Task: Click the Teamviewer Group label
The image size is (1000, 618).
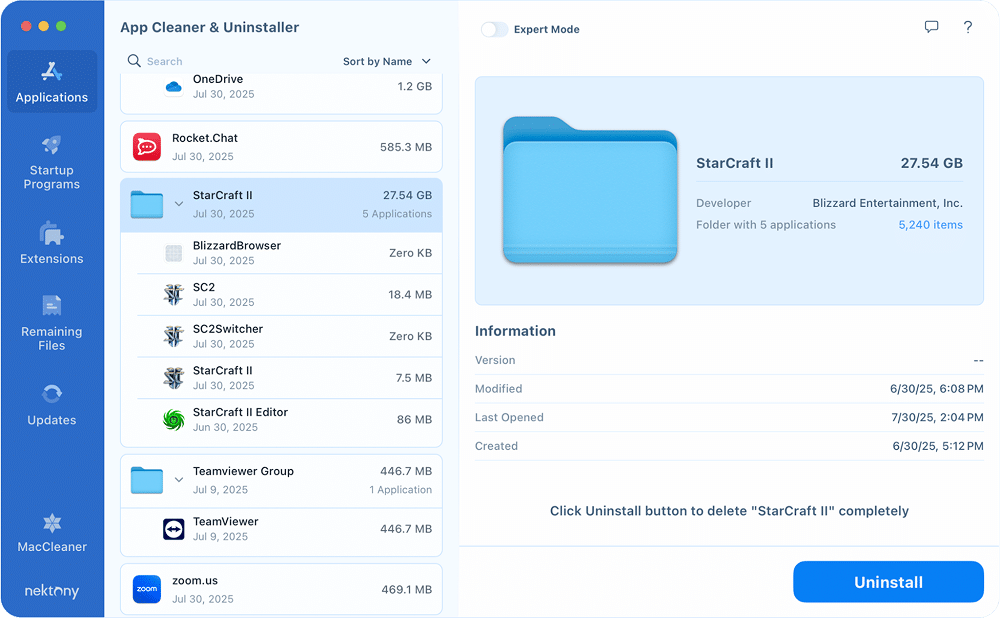Action: pos(243,471)
